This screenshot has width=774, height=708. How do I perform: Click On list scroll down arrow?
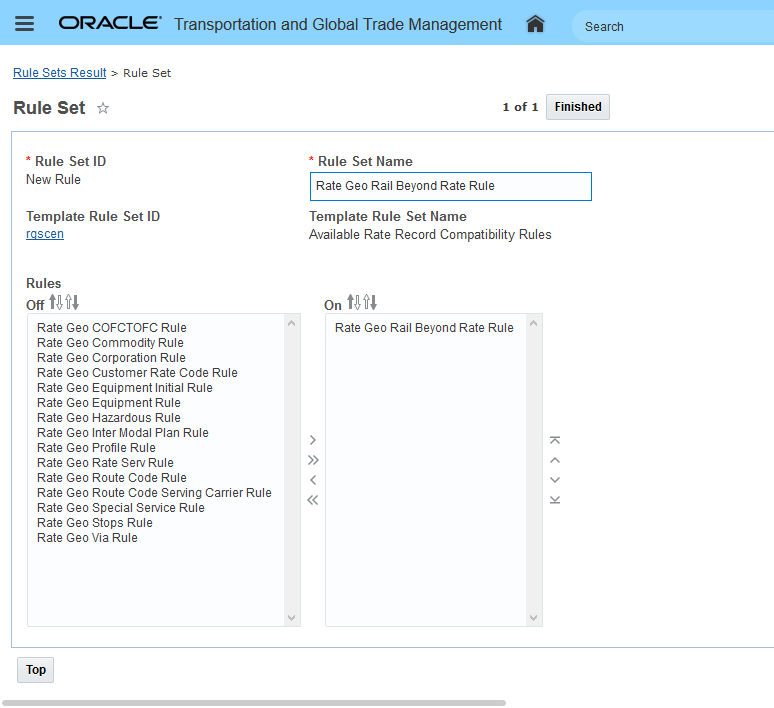[x=533, y=618]
